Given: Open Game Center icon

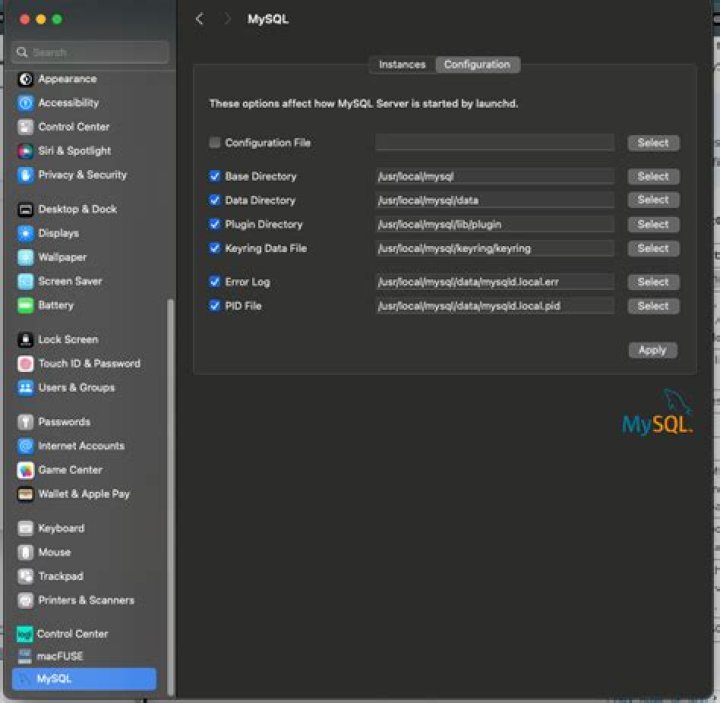Looking at the screenshot, I should pyautogui.click(x=26, y=470).
